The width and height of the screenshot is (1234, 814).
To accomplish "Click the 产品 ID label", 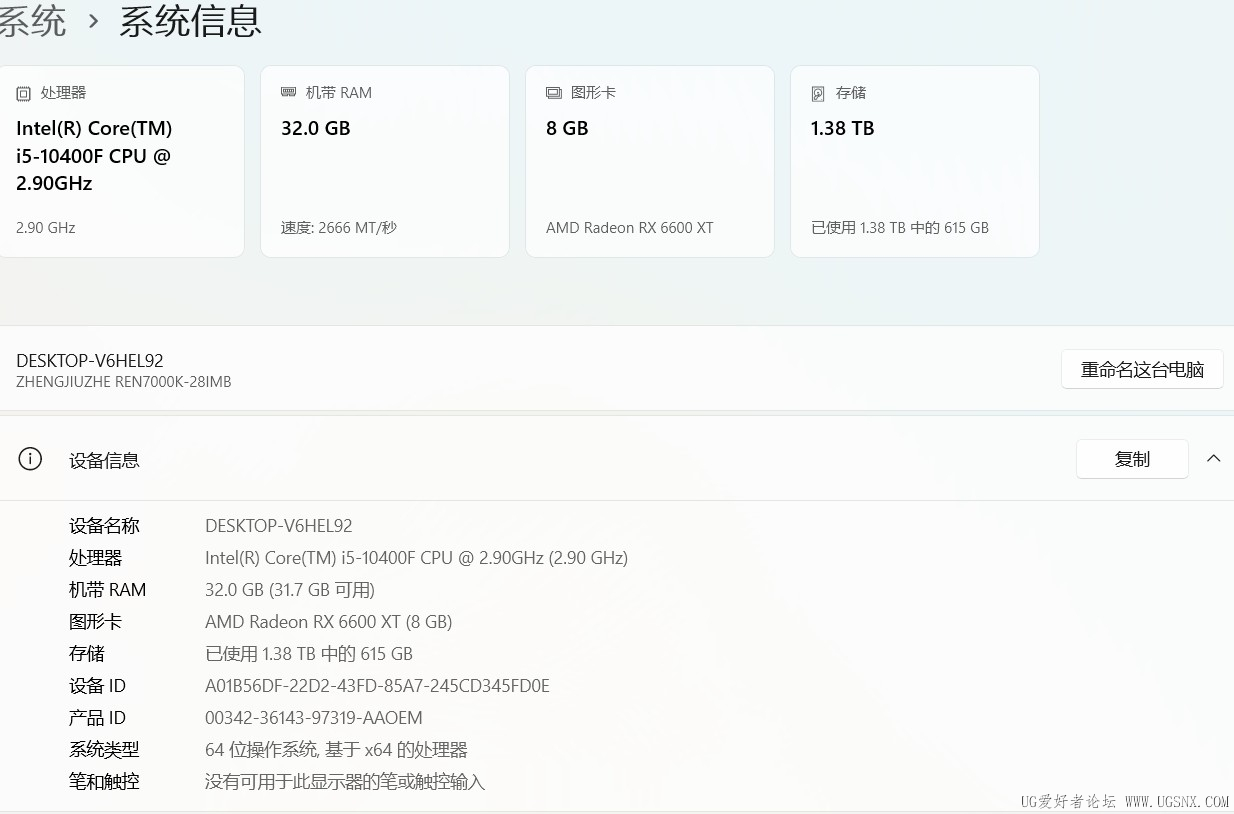I will coord(97,718).
